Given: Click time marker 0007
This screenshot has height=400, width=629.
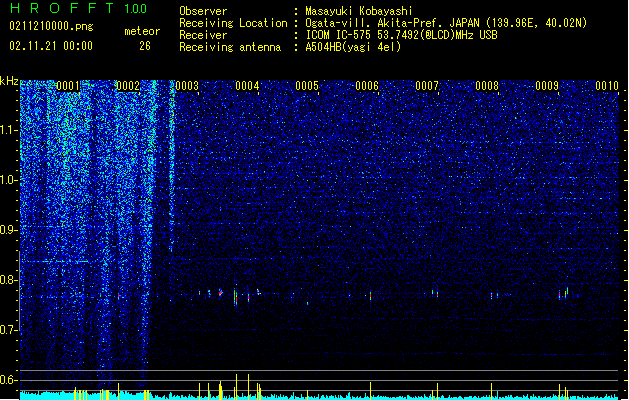Looking at the screenshot, I should 427,86.
